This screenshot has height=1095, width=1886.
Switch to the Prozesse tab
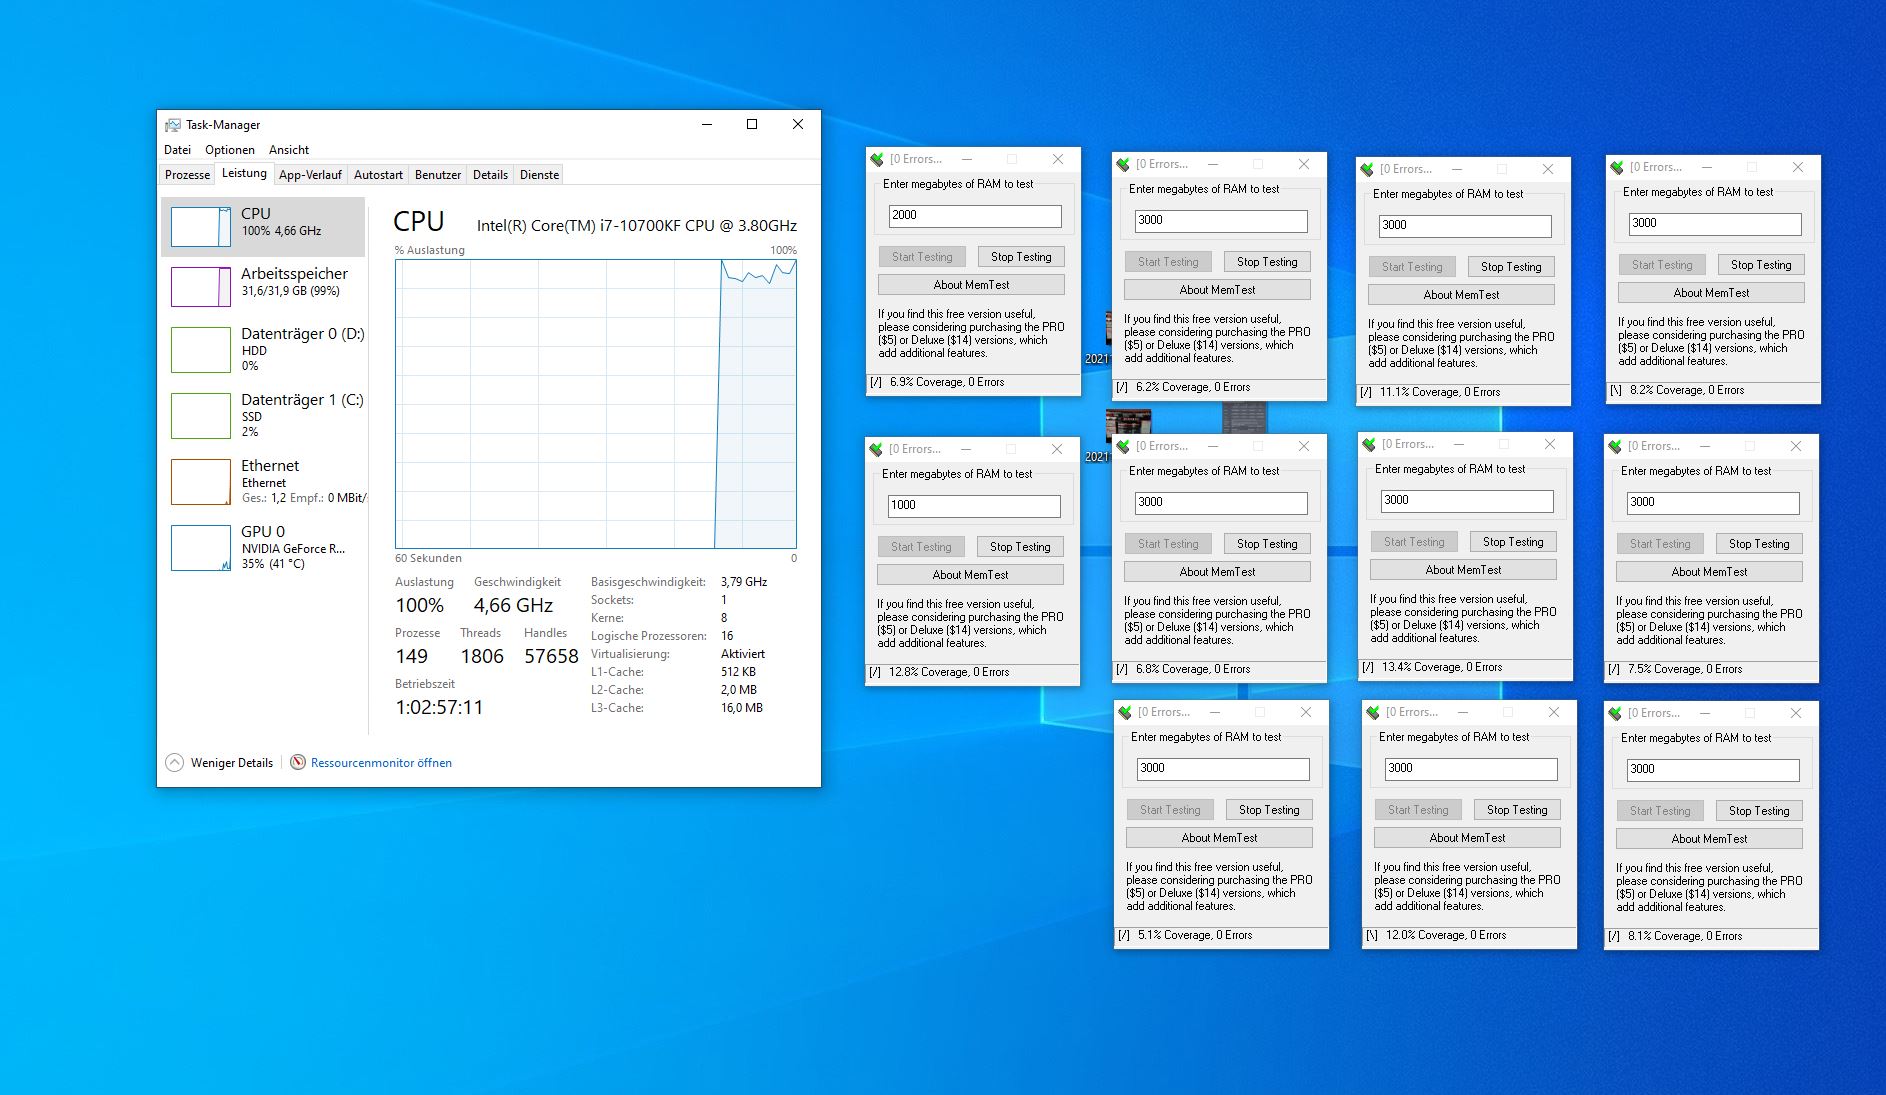187,175
